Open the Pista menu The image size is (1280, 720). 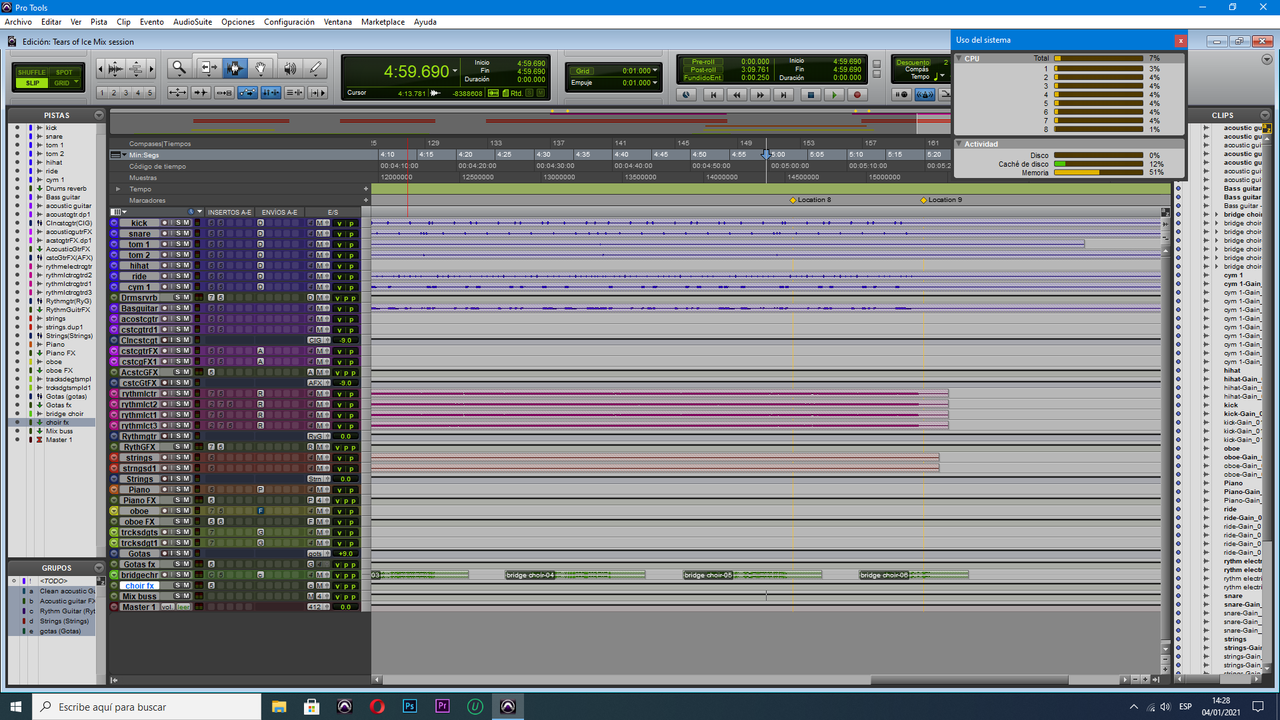pos(99,21)
